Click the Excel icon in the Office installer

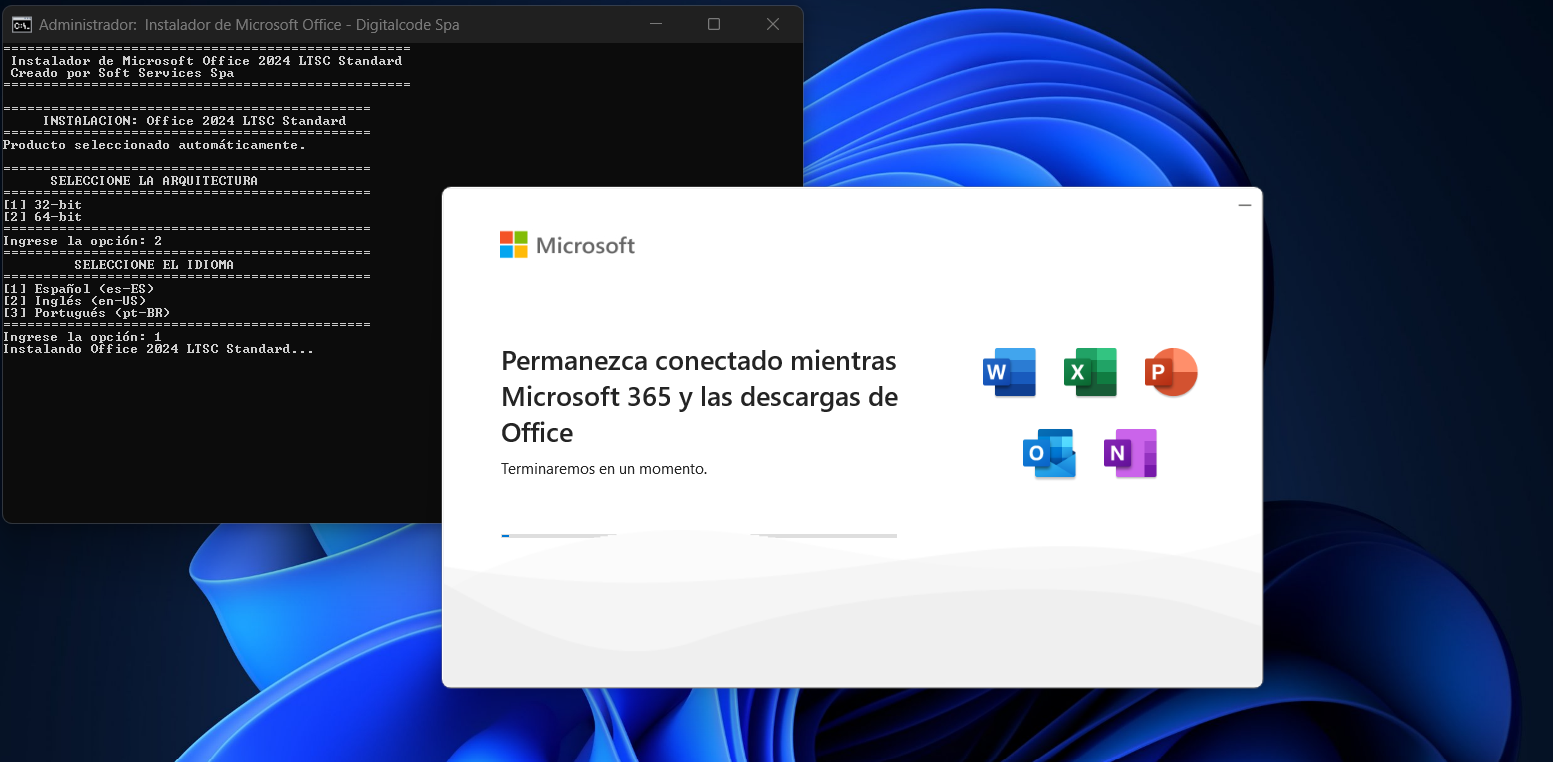pyautogui.click(x=1090, y=373)
